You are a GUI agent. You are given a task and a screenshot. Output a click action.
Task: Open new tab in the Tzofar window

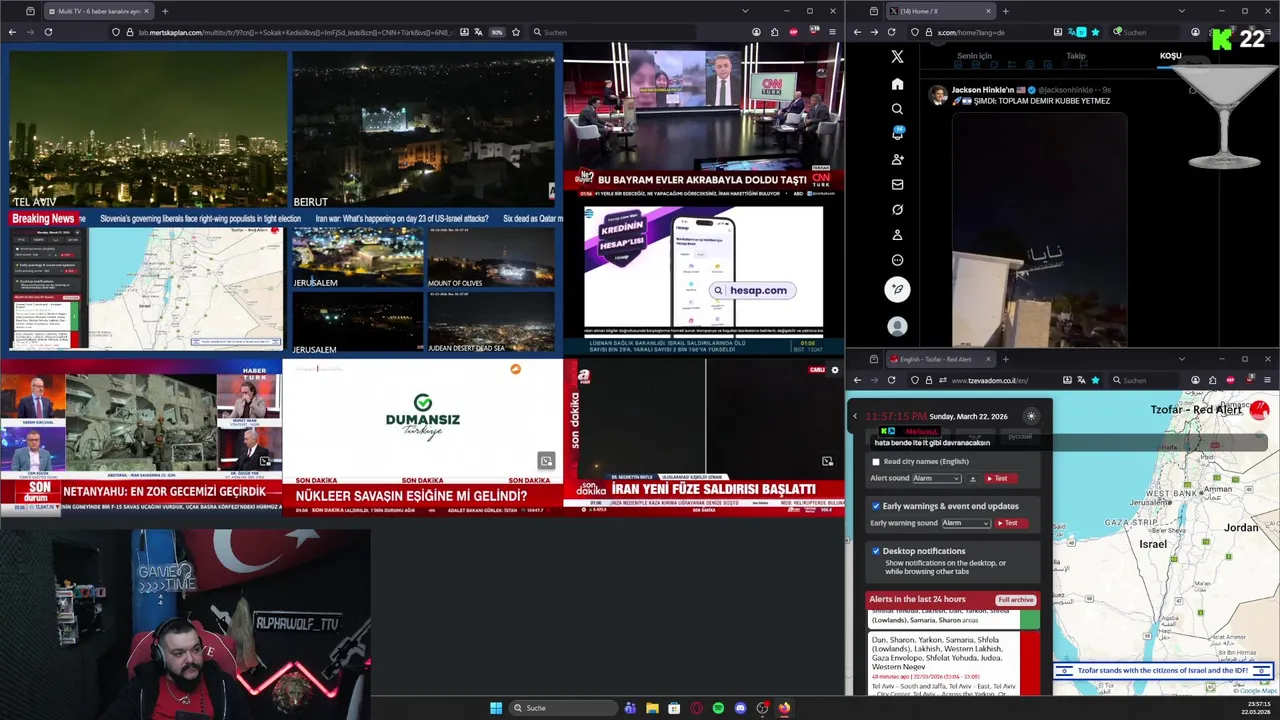[1005, 359]
